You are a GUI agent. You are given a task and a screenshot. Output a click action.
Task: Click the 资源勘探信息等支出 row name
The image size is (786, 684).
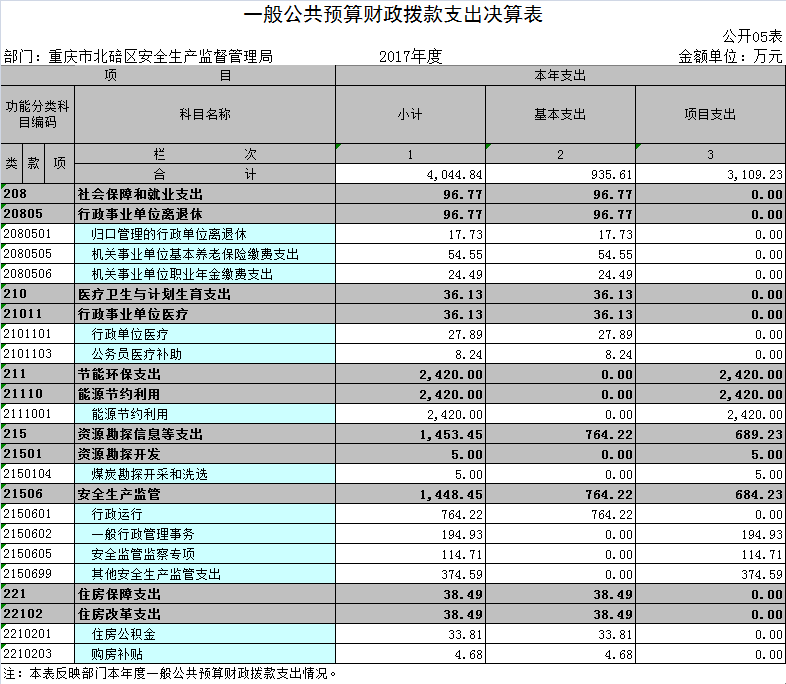[x=205, y=434]
